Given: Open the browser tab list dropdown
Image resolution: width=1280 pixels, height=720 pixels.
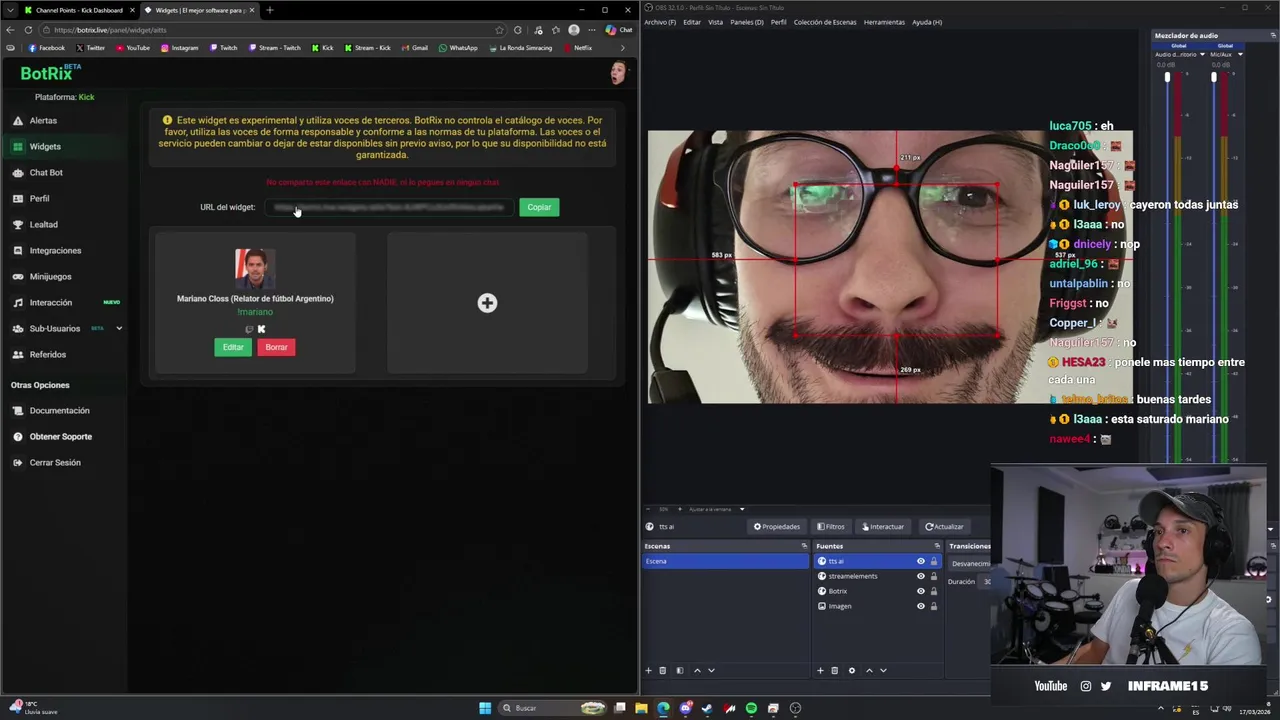Looking at the screenshot, I should pos(10,10).
